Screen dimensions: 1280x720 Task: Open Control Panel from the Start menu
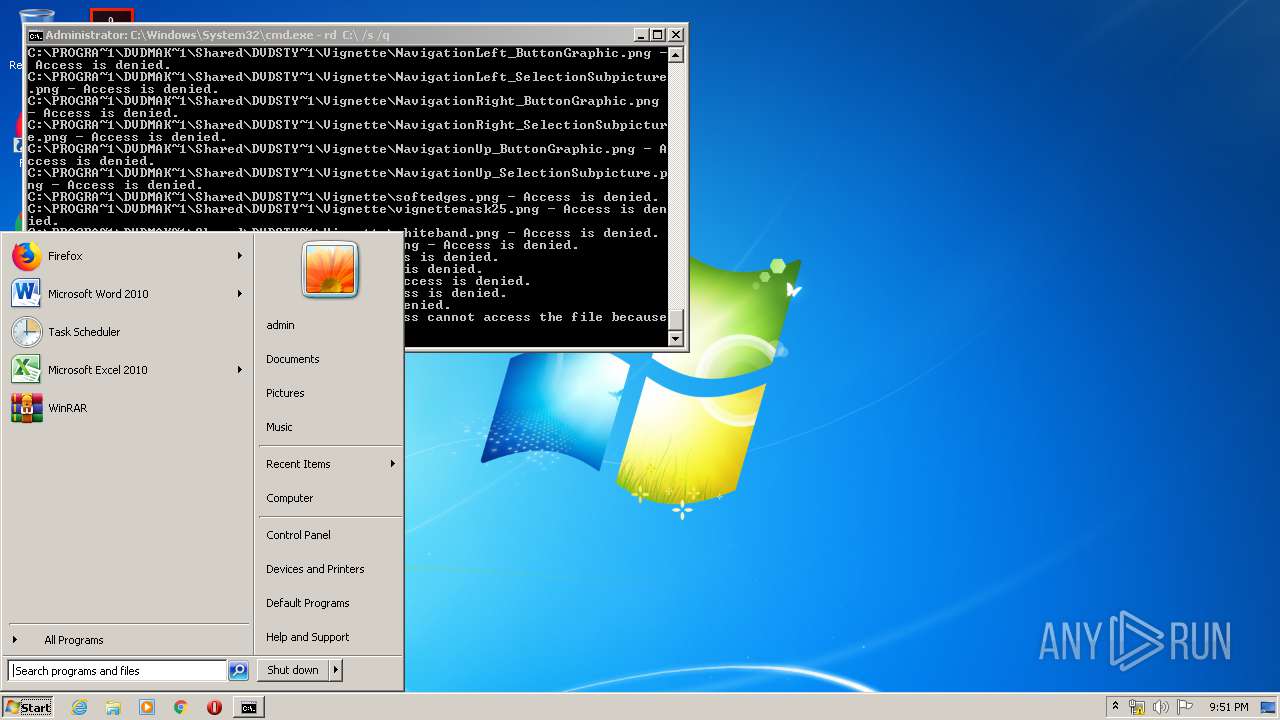pos(330,535)
